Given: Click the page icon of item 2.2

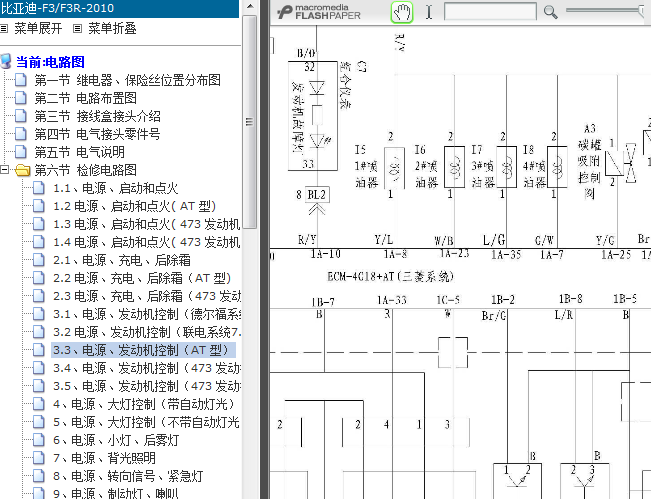Looking at the screenshot, I should pos(39,277).
